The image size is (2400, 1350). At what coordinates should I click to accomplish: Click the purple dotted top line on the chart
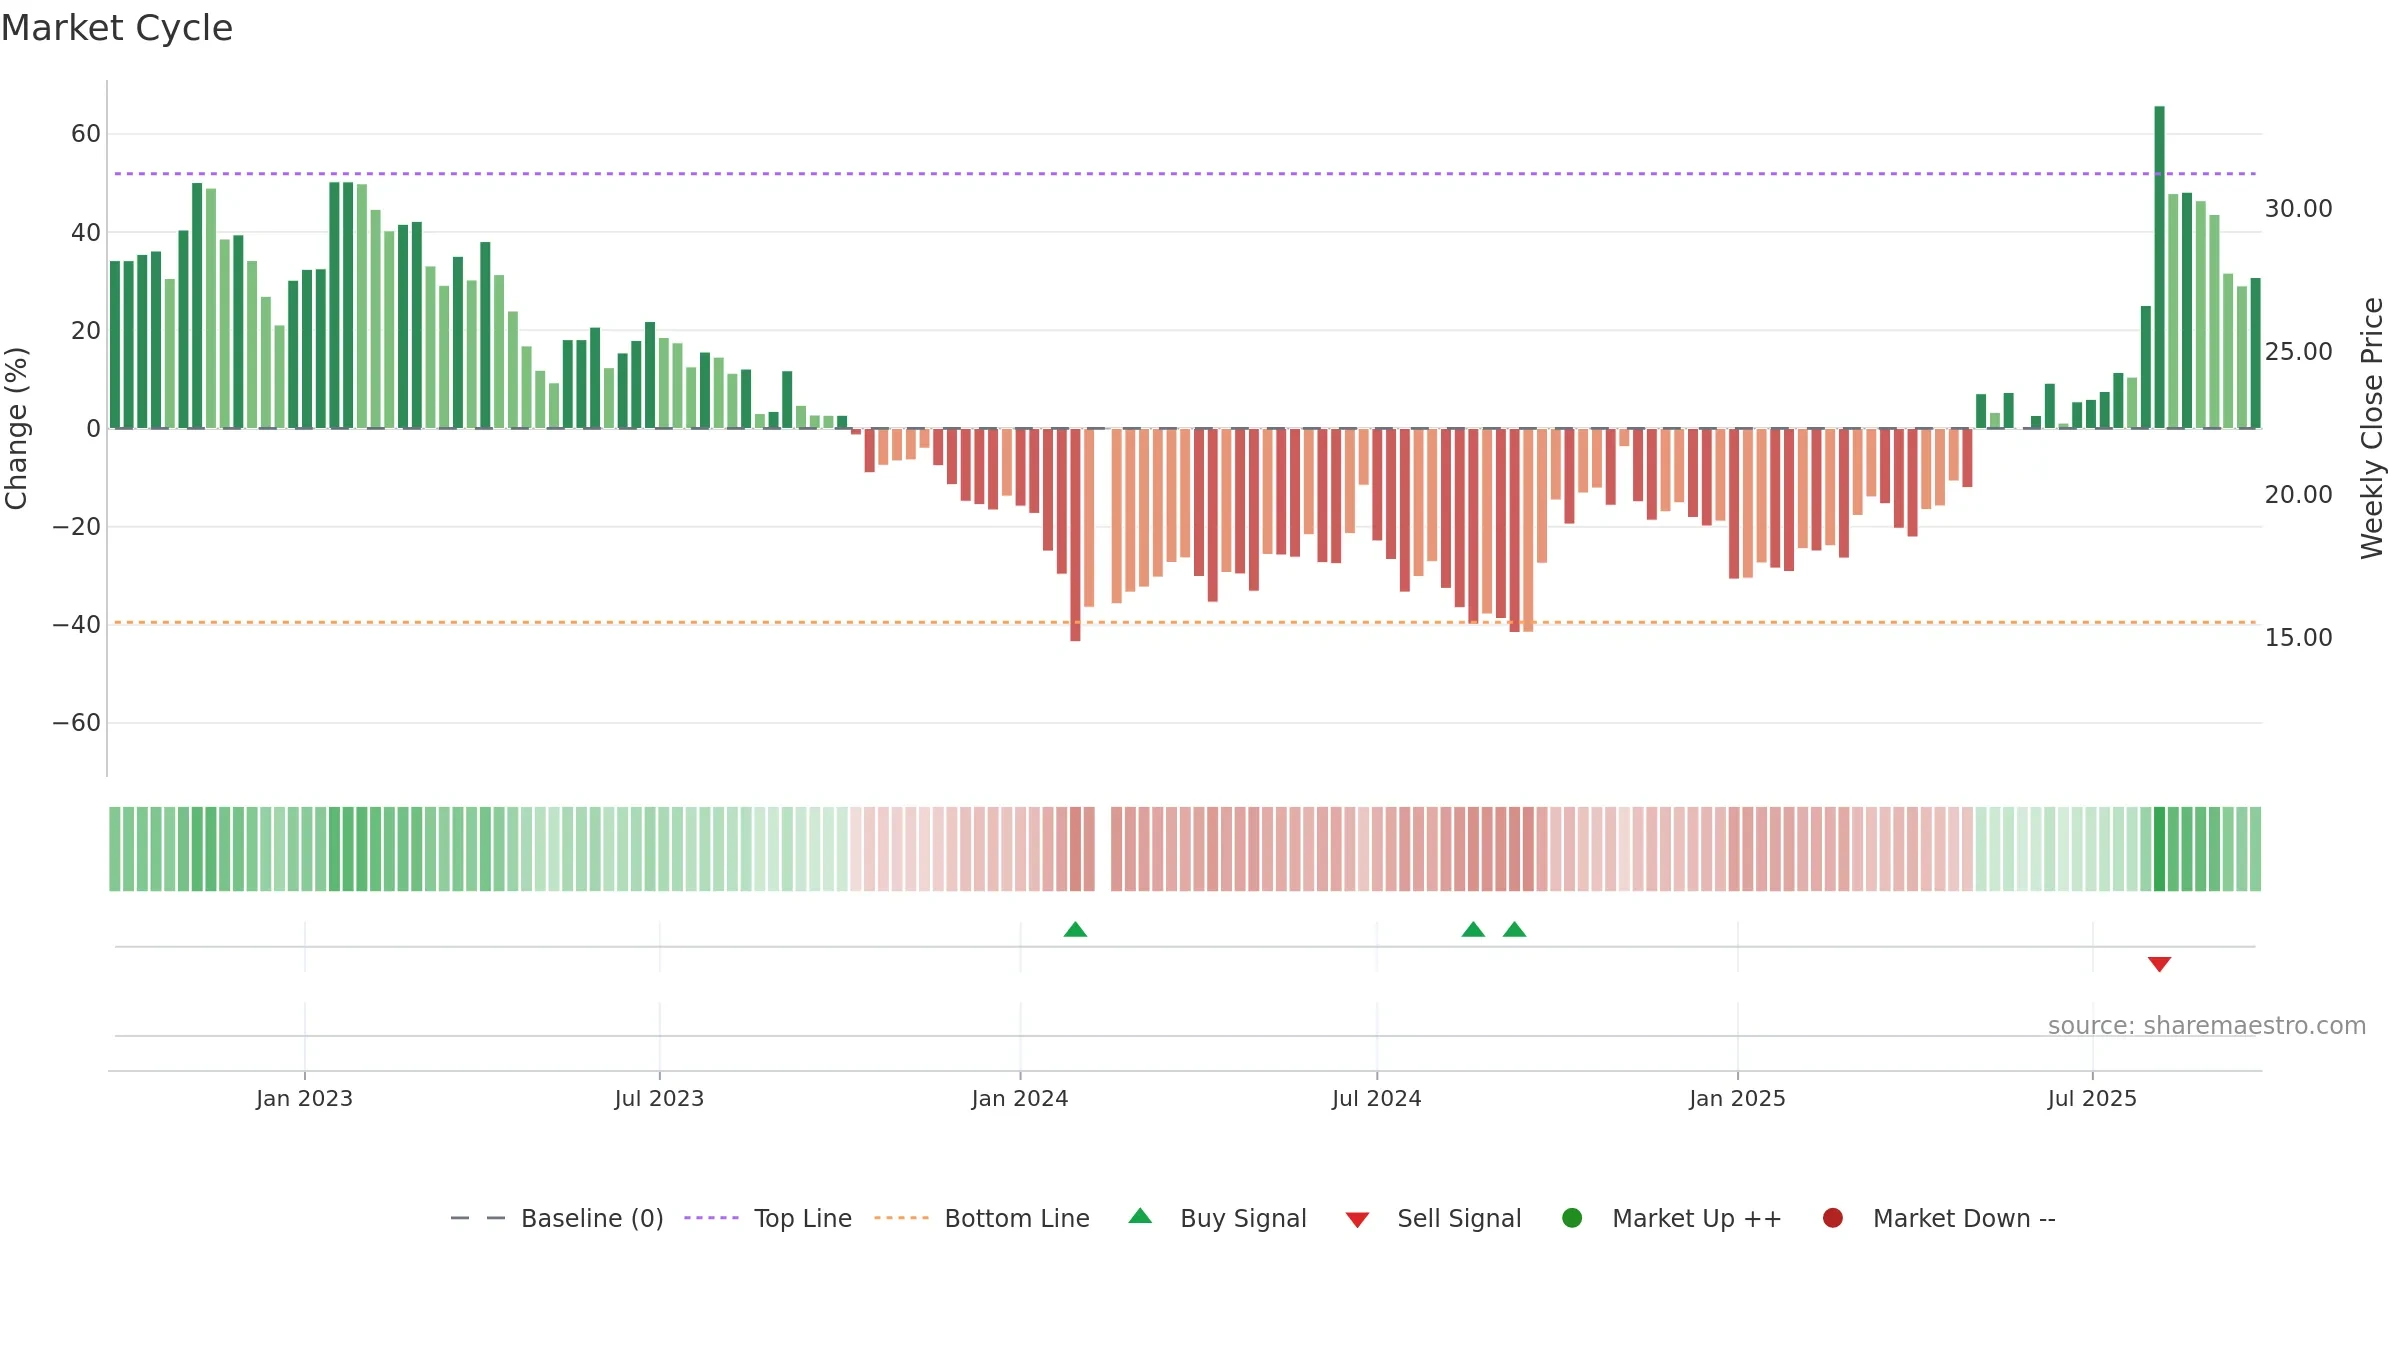(1185, 174)
